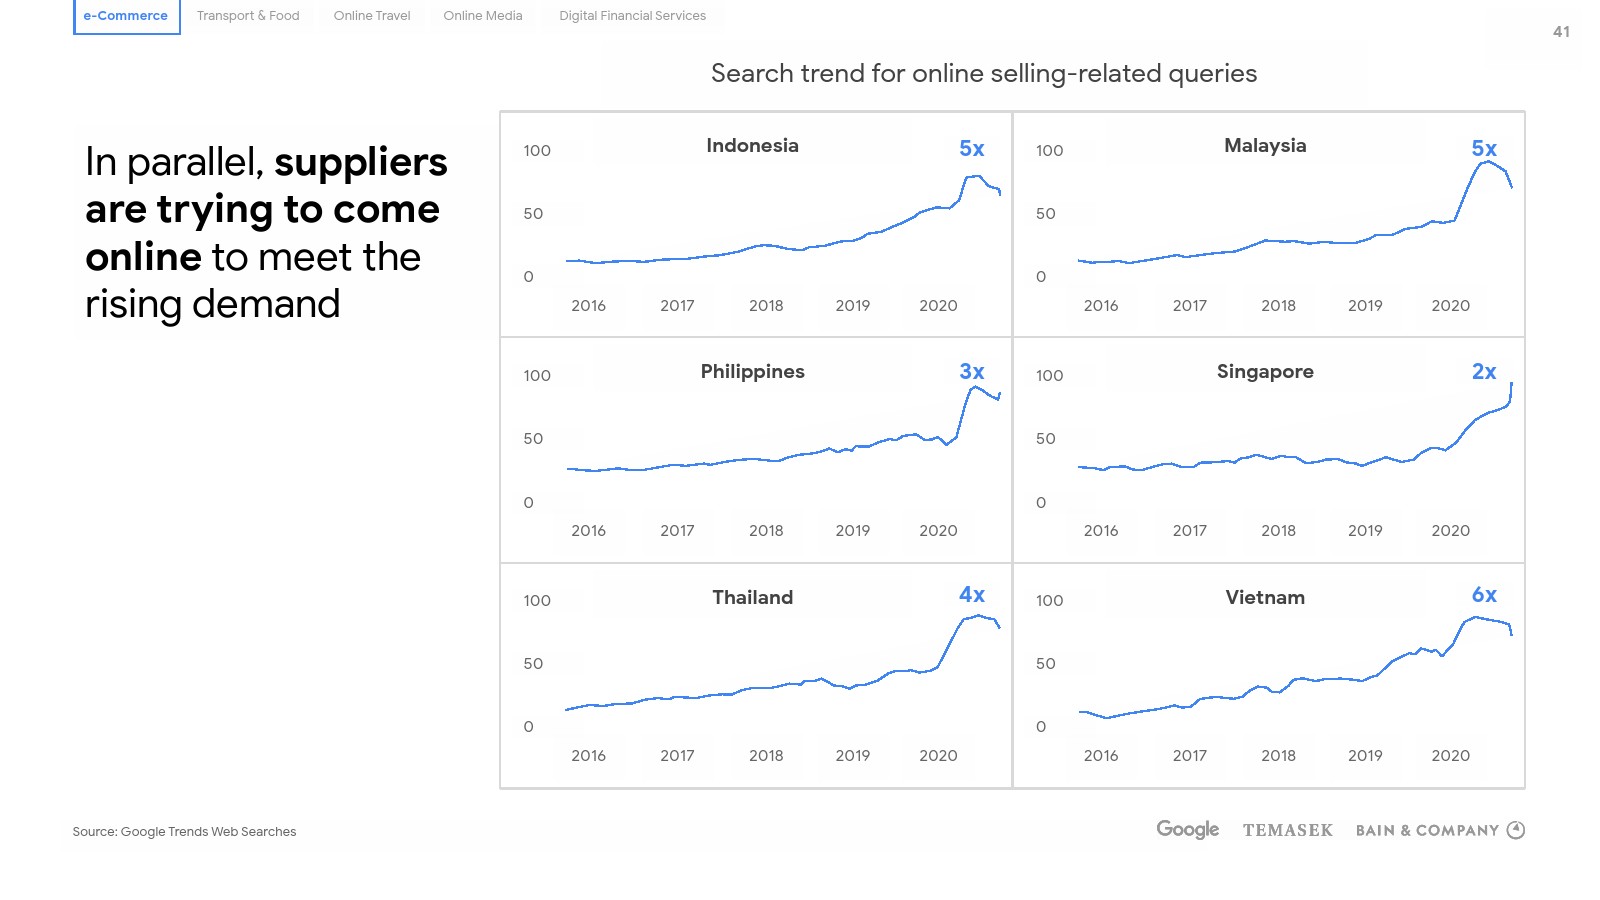Click the Singapore 2x growth label
The height and width of the screenshot is (900, 1600).
(1484, 372)
